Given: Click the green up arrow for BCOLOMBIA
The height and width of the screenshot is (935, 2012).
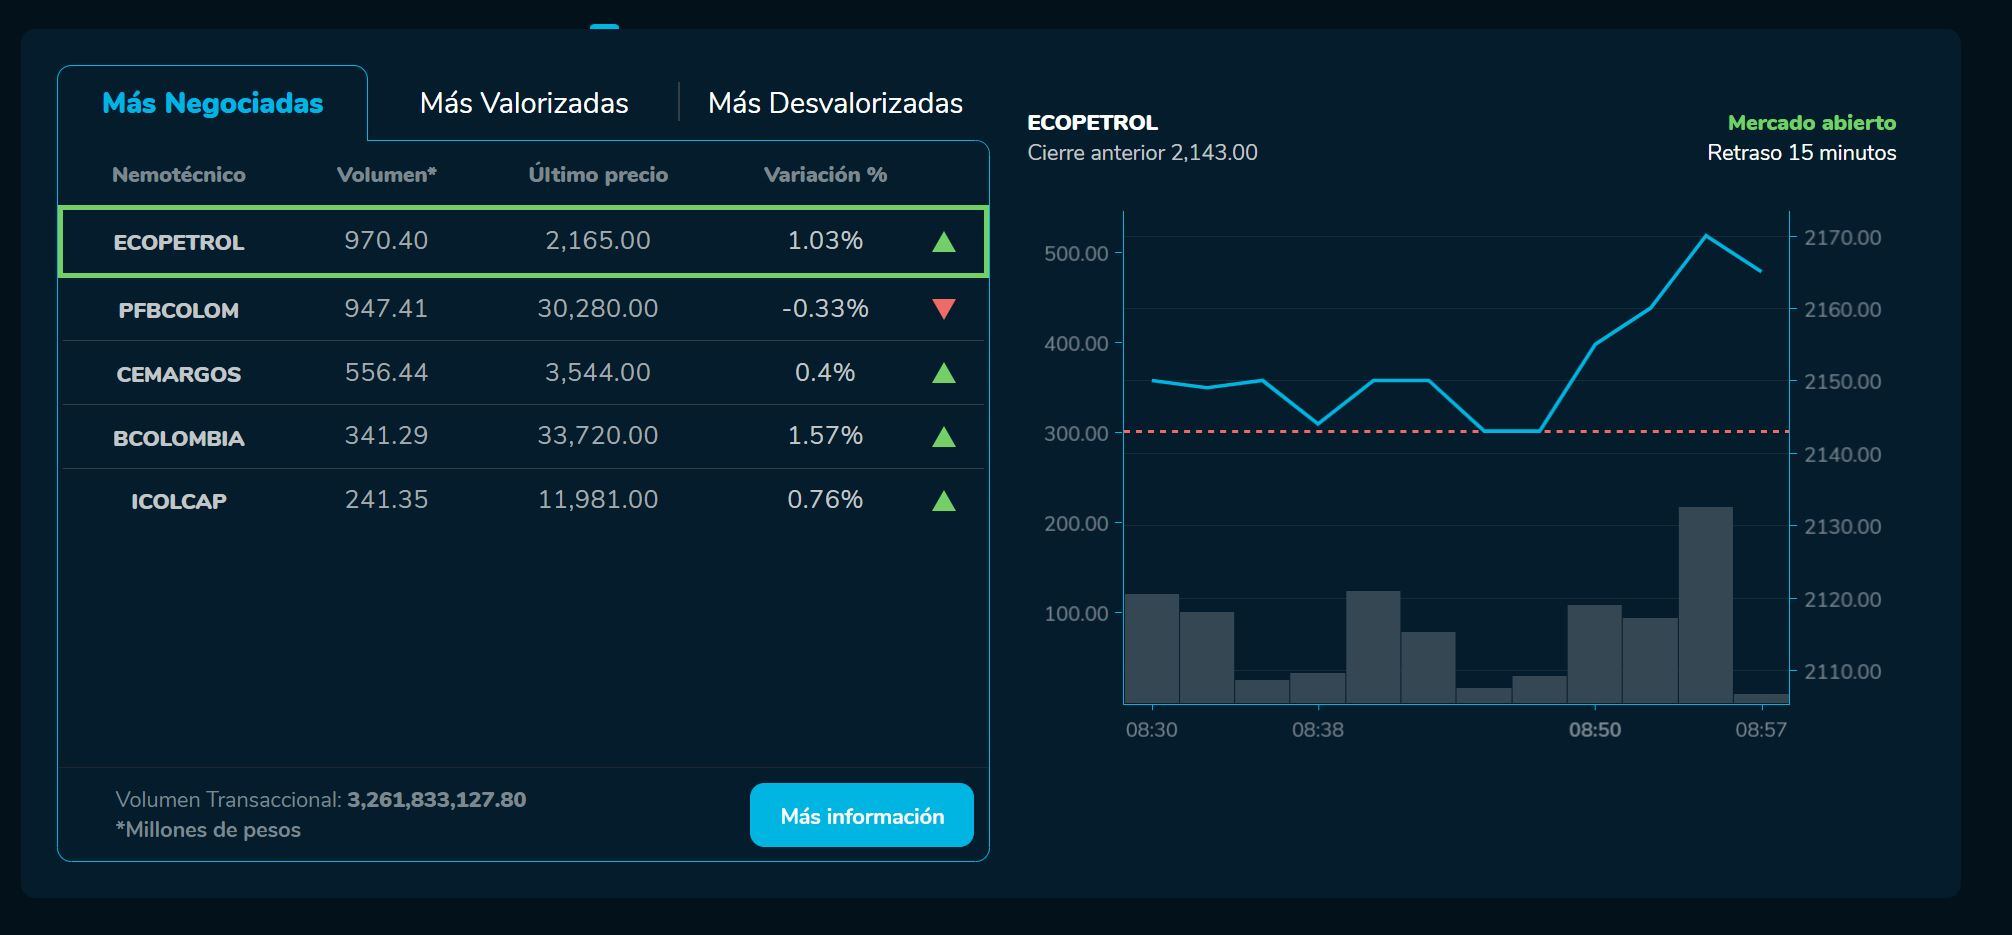Looking at the screenshot, I should [943, 437].
